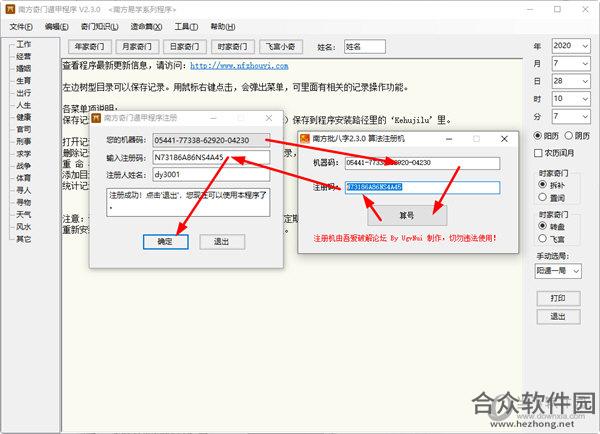Select the 健康 tree item

[24, 117]
